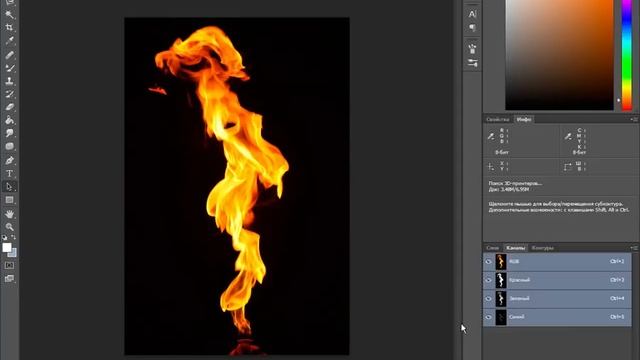
Task: Pick a color in the color field
Action: point(559,55)
